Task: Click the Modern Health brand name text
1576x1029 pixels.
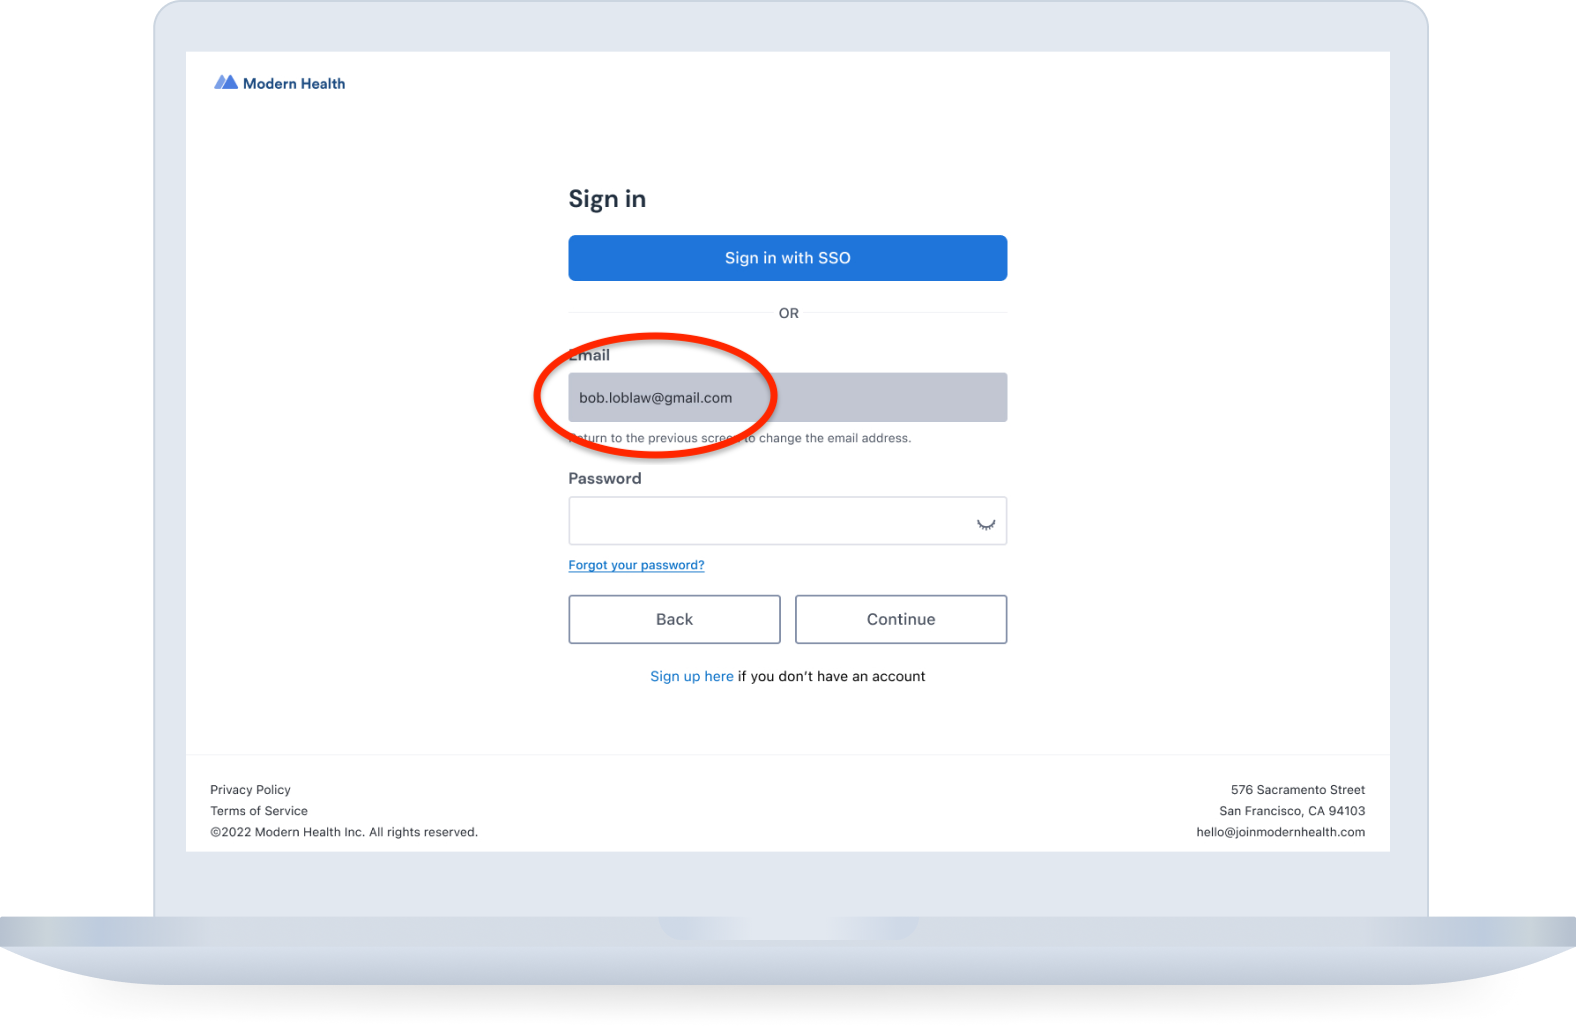Action: tap(294, 84)
